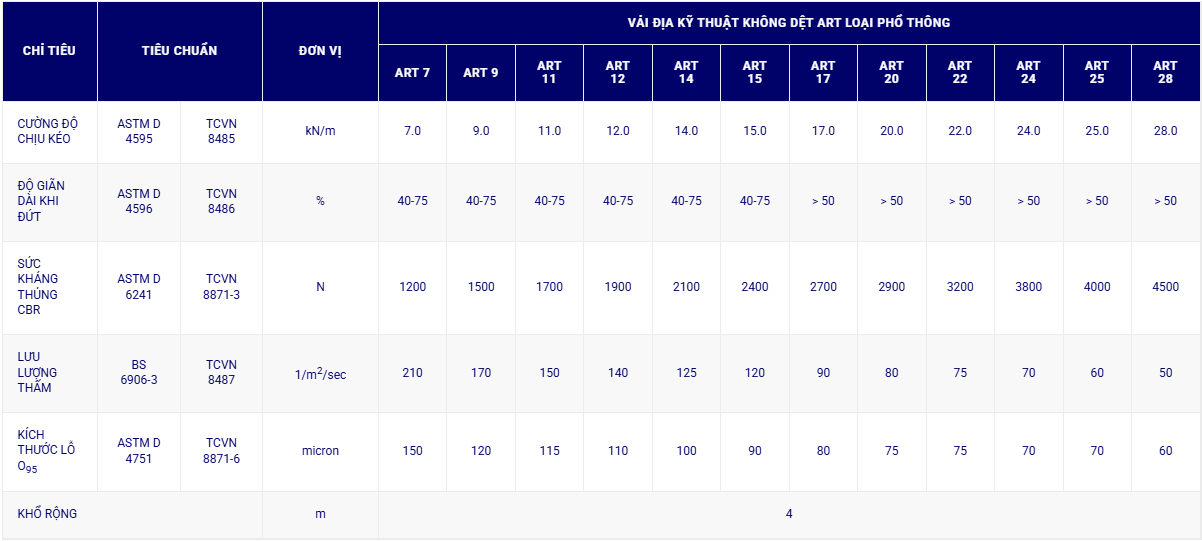The height and width of the screenshot is (541, 1202).
Task: Click the CHỈ TIÊU column header
Action: point(49,50)
